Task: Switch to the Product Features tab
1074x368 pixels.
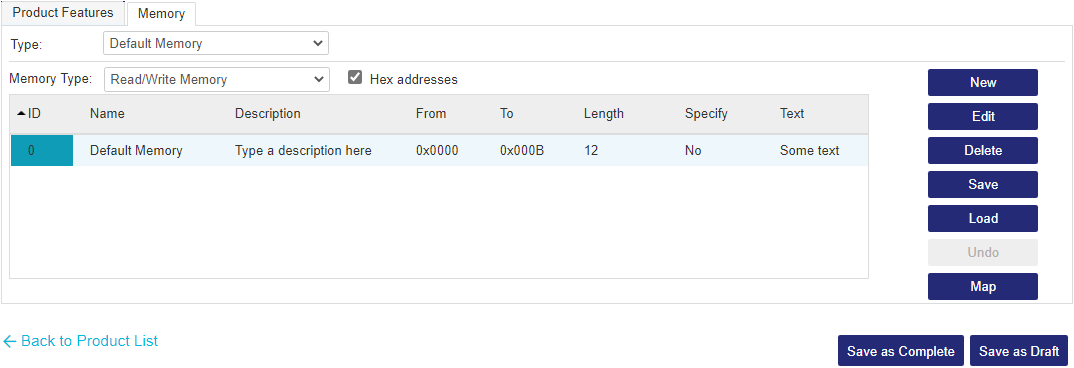Action: [63, 13]
